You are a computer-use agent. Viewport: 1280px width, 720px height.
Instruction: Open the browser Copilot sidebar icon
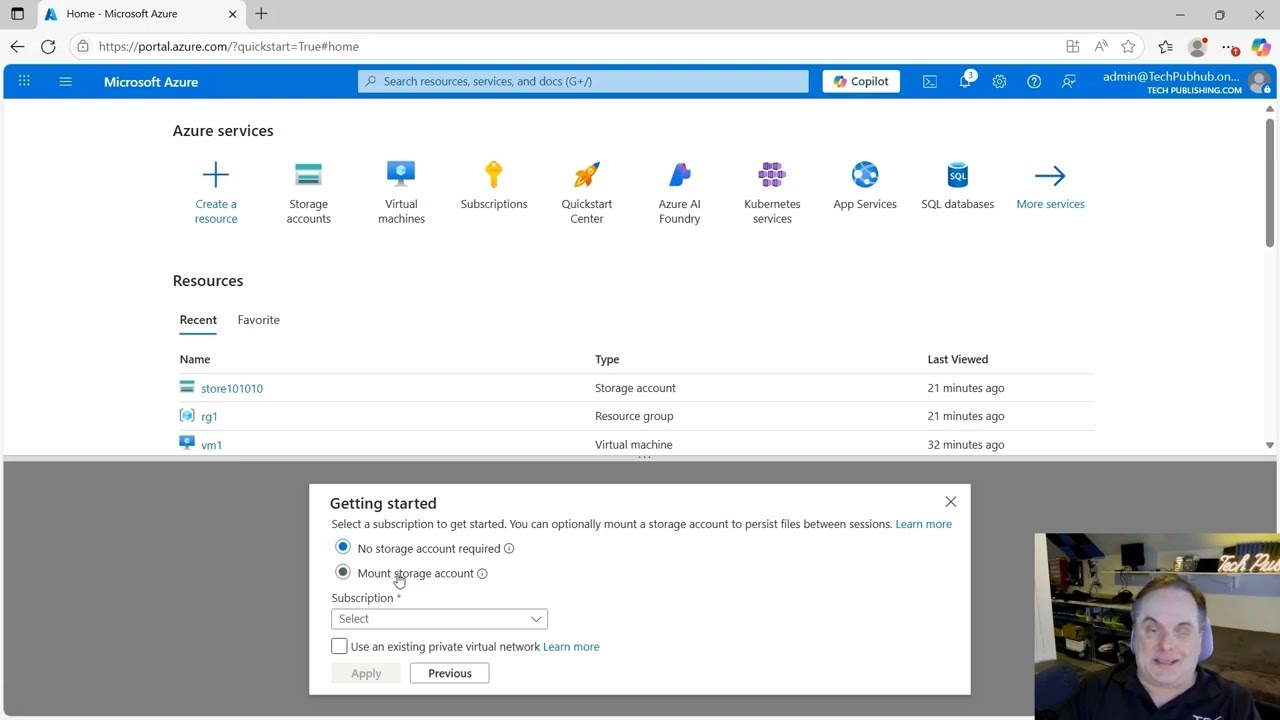[1260, 47]
